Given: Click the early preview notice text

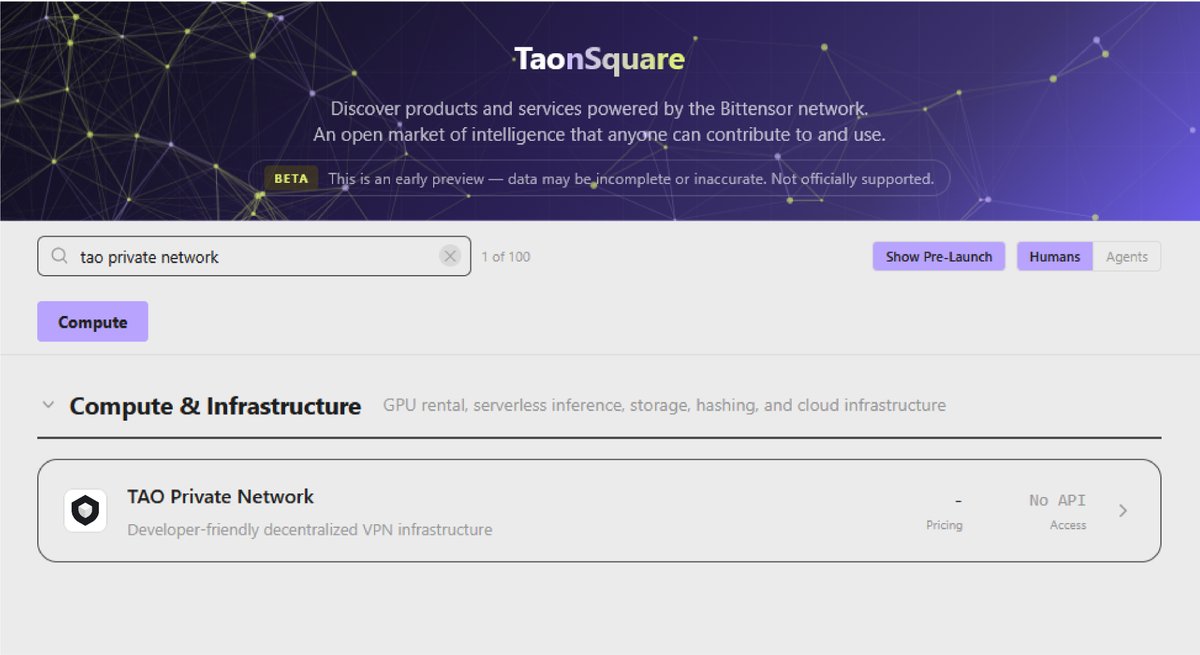Looking at the screenshot, I should (631, 179).
